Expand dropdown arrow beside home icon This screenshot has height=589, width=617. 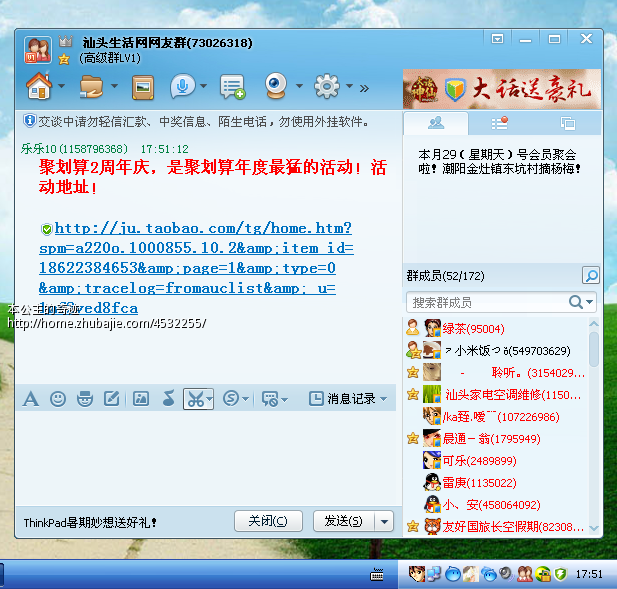61,86
